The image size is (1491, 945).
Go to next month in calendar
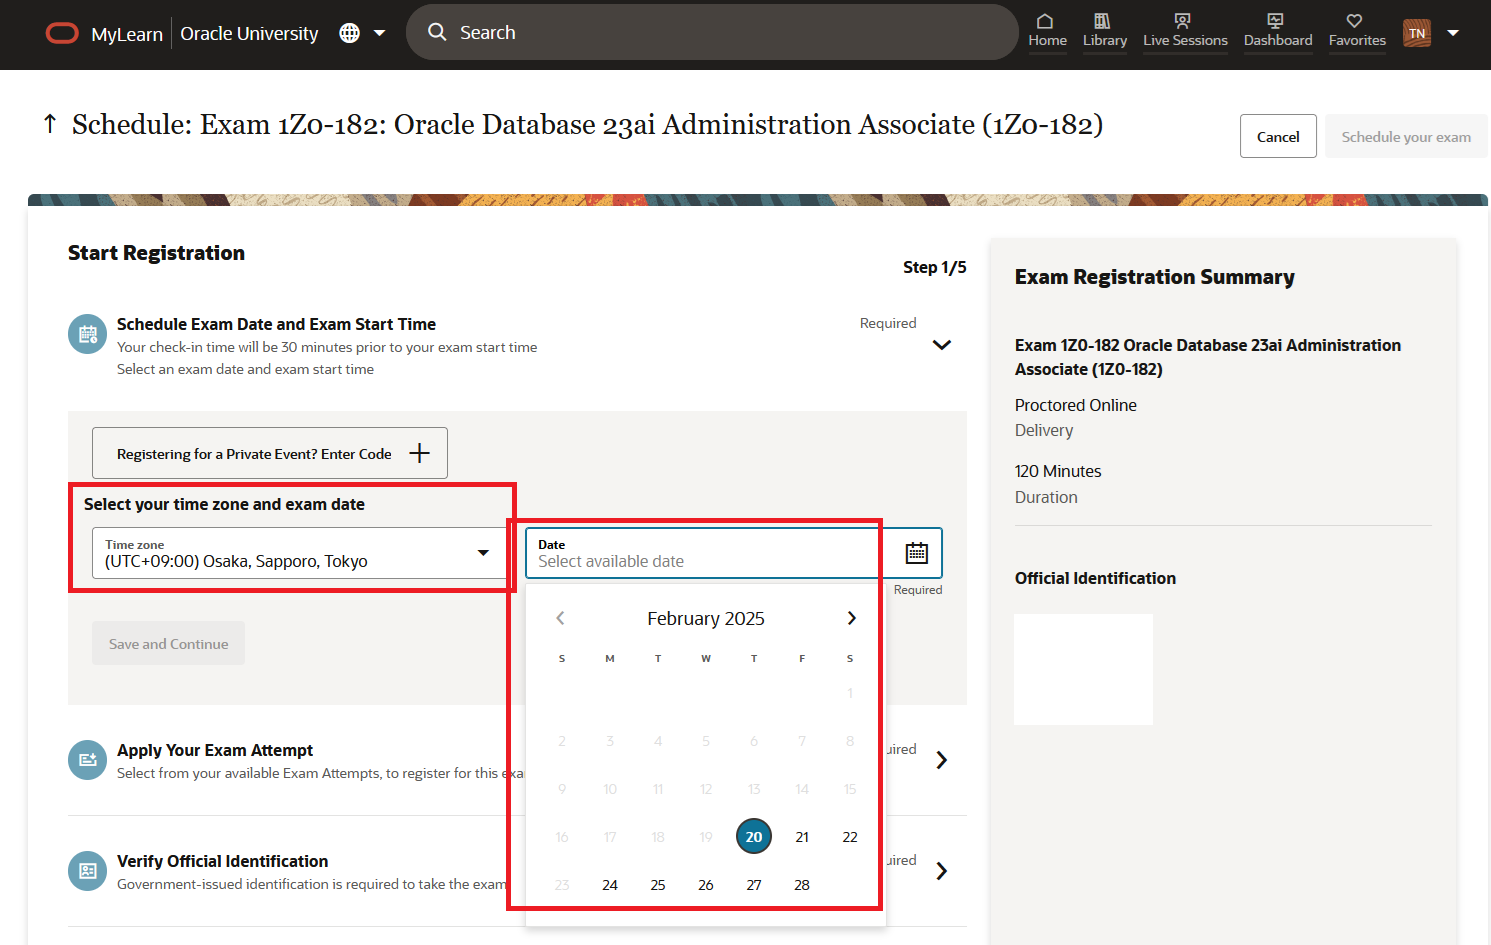(x=851, y=618)
